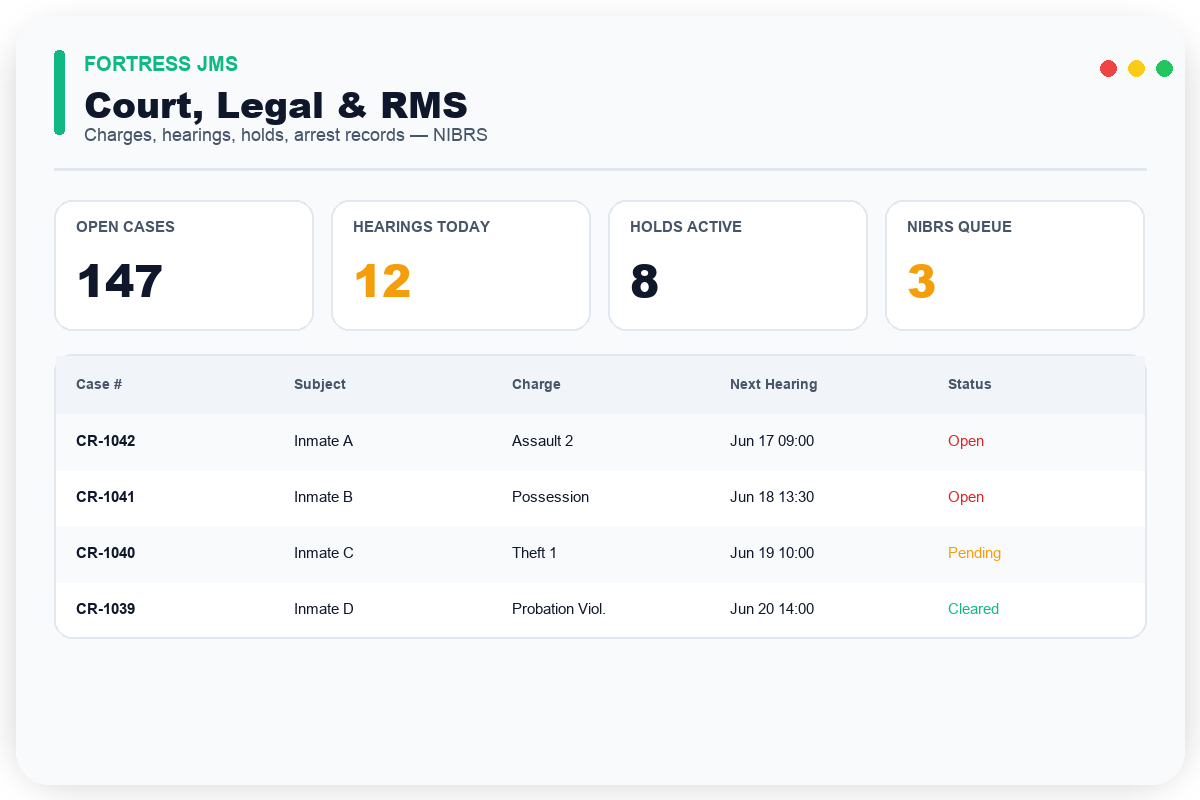Click subject Inmate A
This screenshot has height=800, width=1200.
(x=323, y=441)
